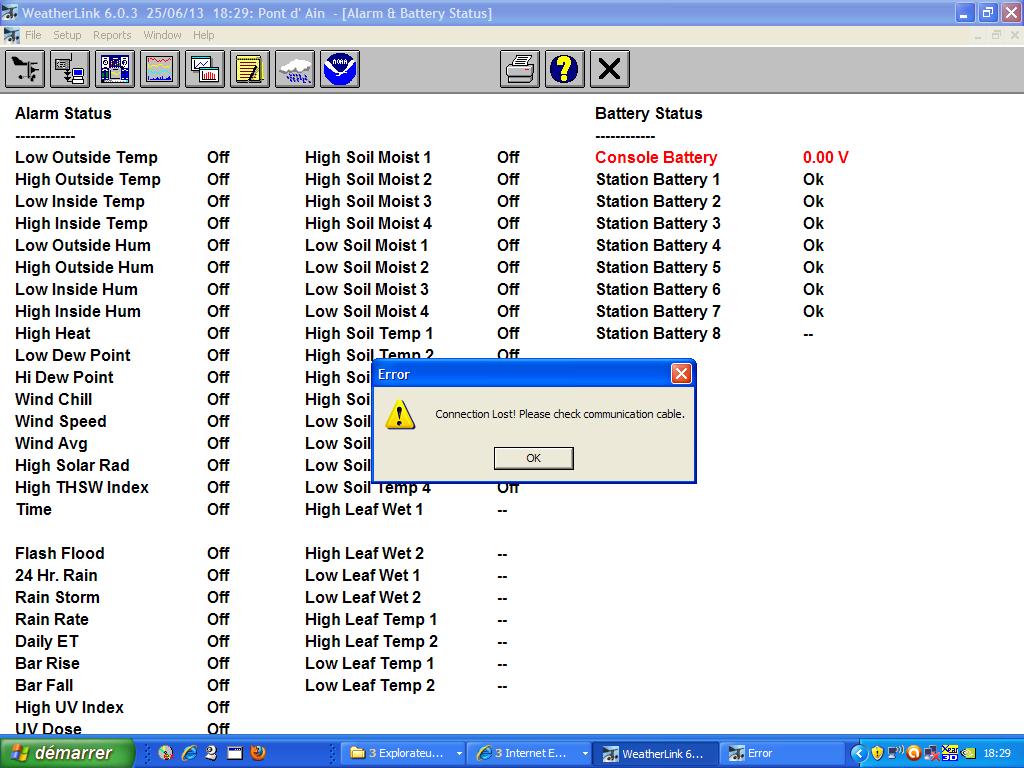Open the yellow notepad browse records icon

[249, 69]
